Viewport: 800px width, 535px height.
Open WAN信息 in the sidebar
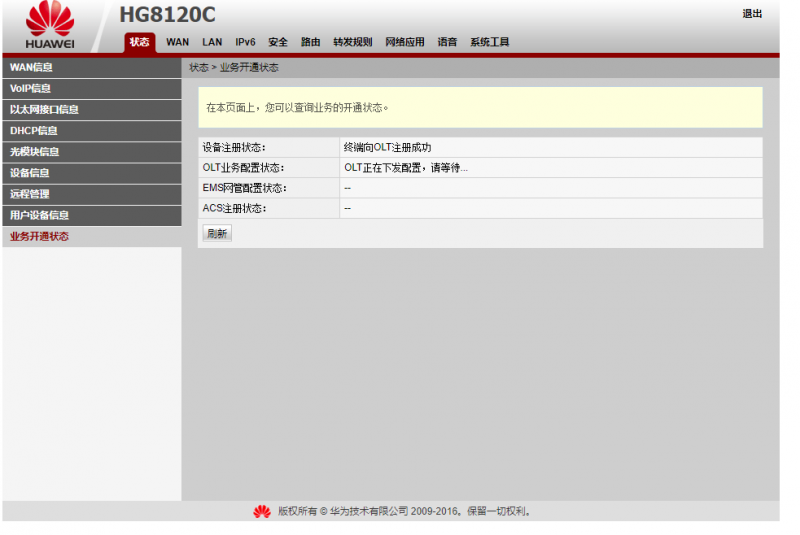(92, 67)
